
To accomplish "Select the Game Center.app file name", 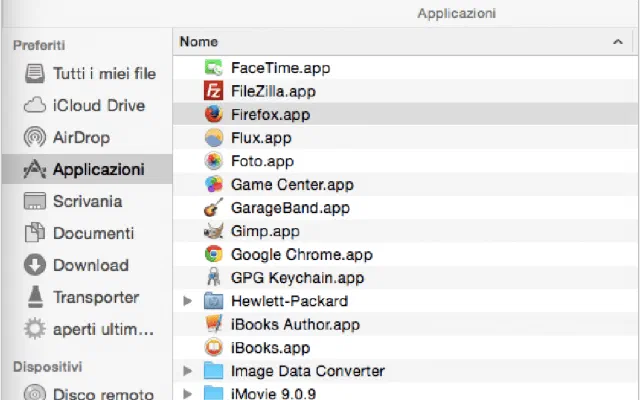I will pos(292,184).
